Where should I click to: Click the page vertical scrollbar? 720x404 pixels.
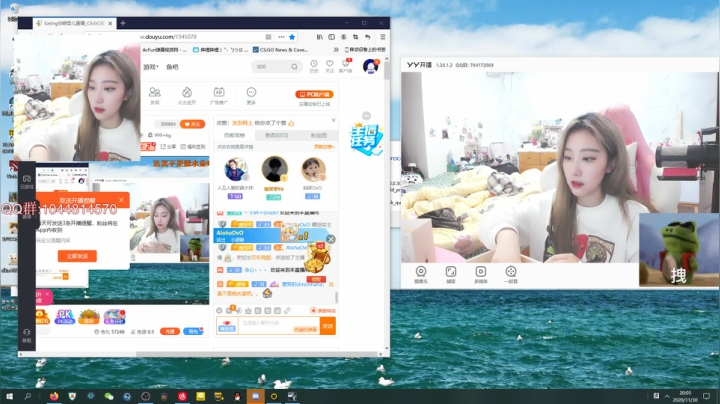pos(387,69)
